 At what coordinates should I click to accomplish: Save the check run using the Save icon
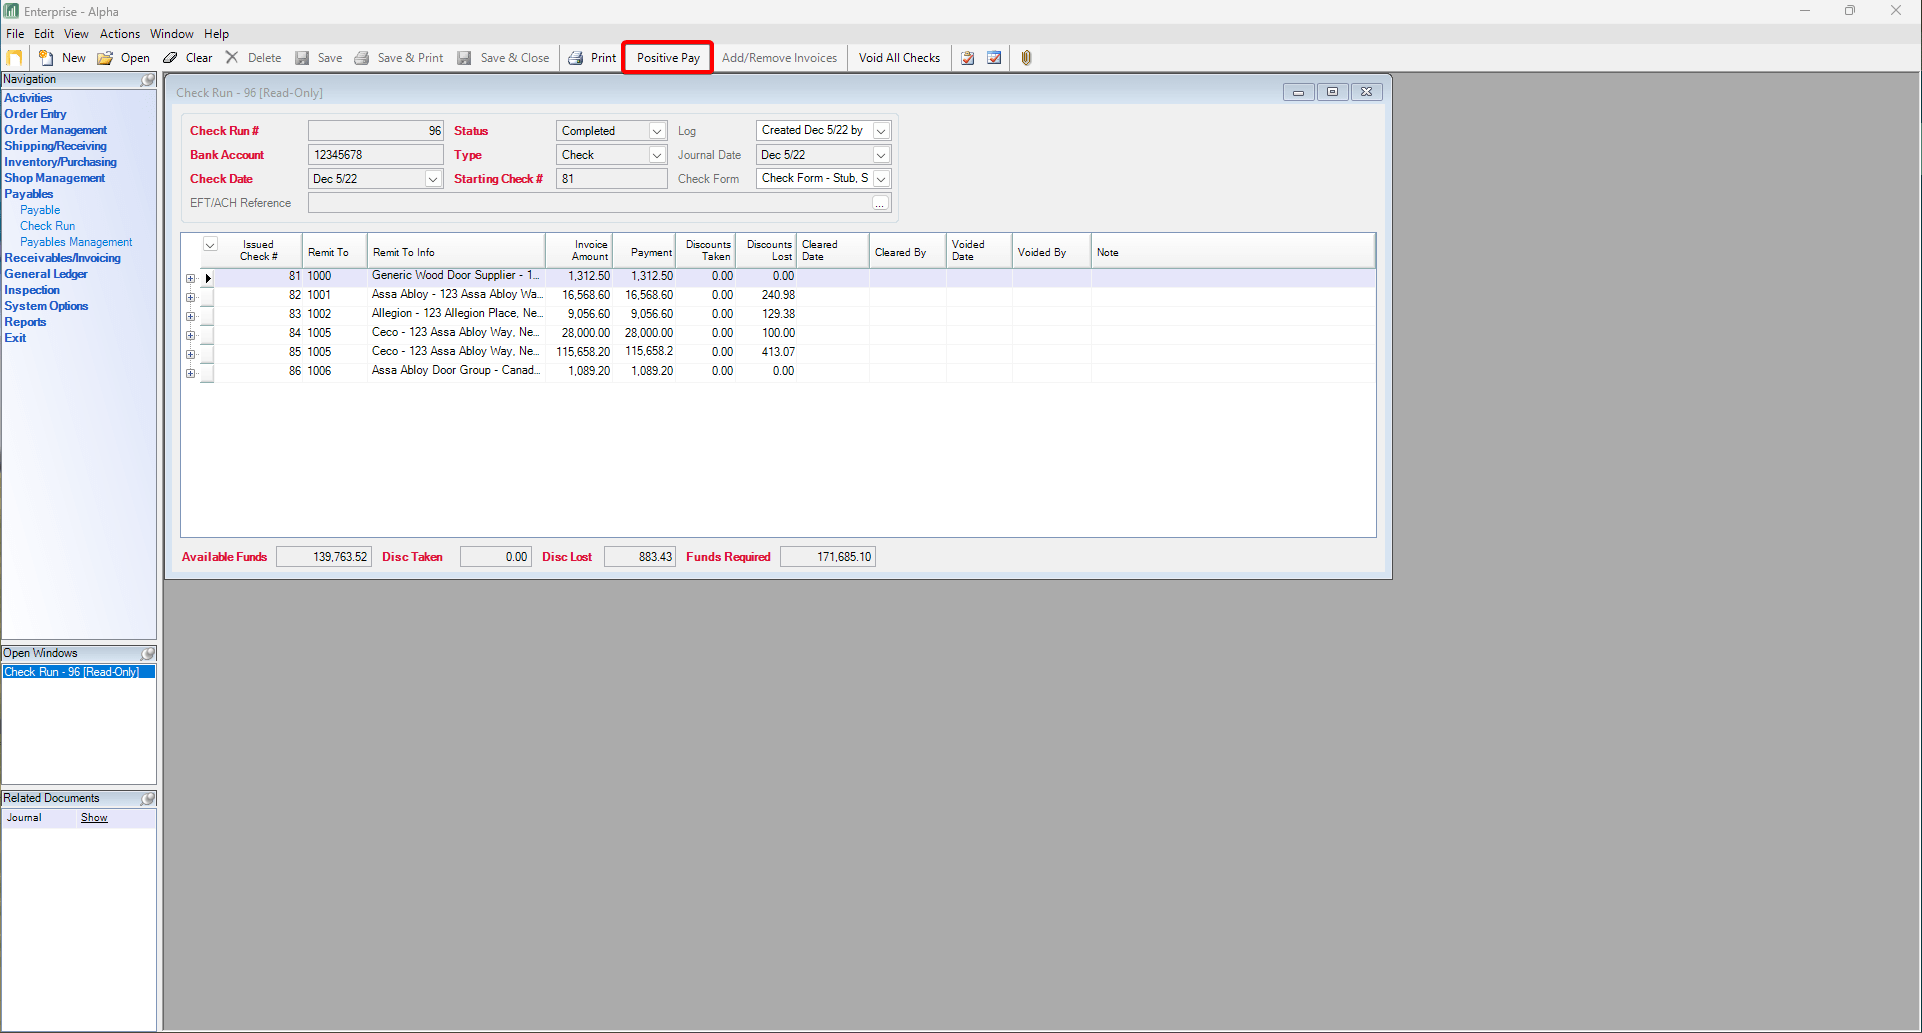point(302,57)
